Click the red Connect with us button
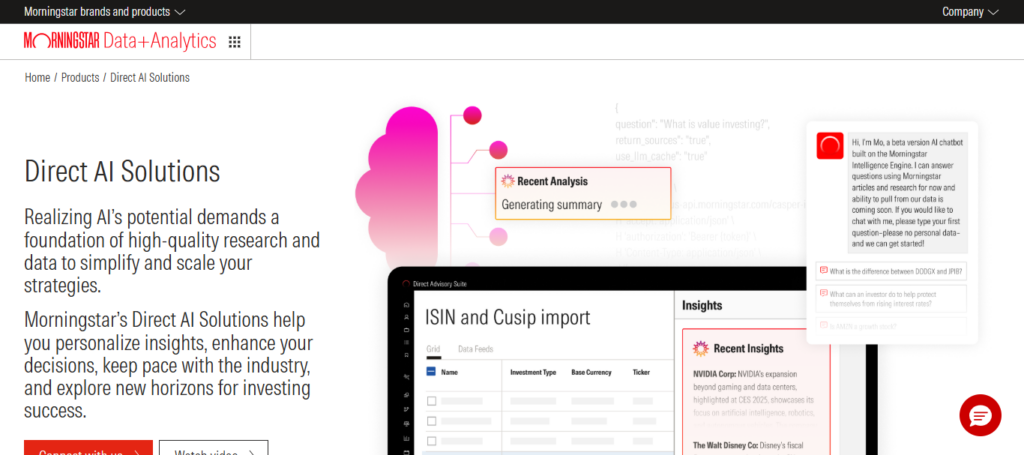The height and width of the screenshot is (455, 1024). (x=88, y=447)
